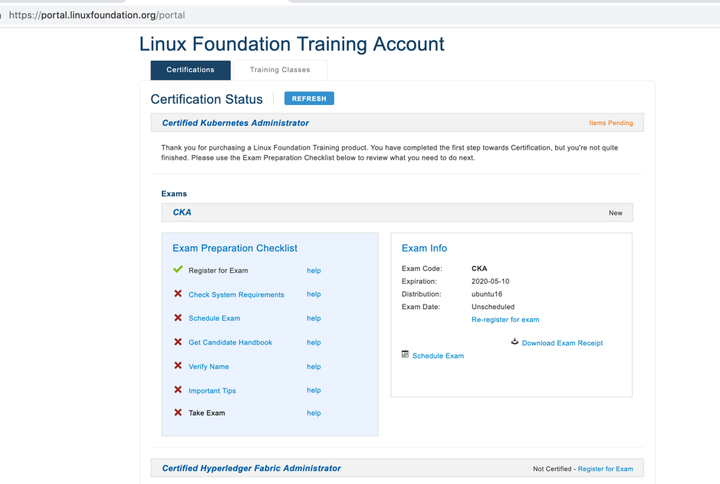
Task: Expand Certified Hyperledger Fabric Administrator section
Action: click(251, 468)
